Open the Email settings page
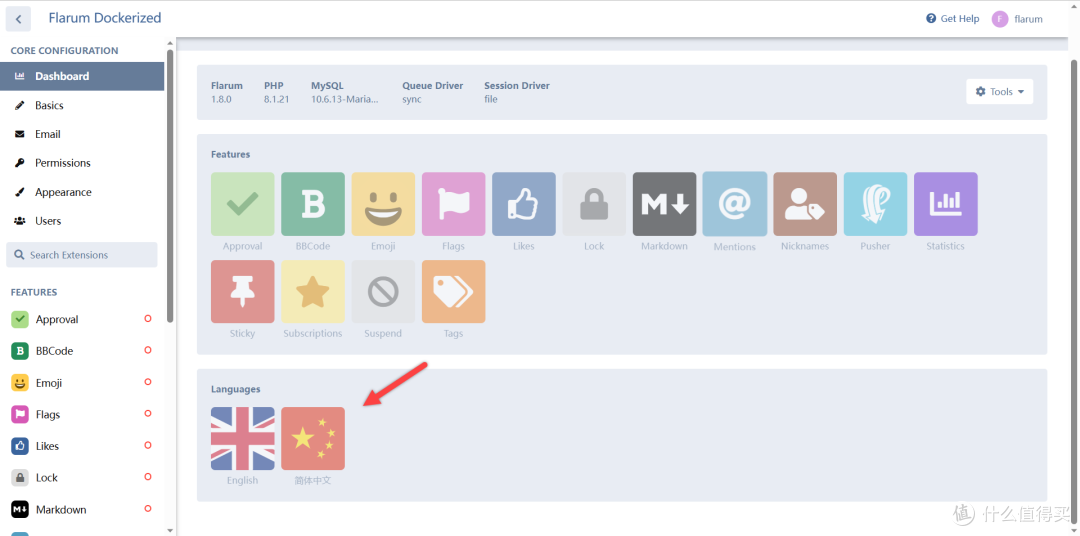1080x536 pixels. pos(82,134)
